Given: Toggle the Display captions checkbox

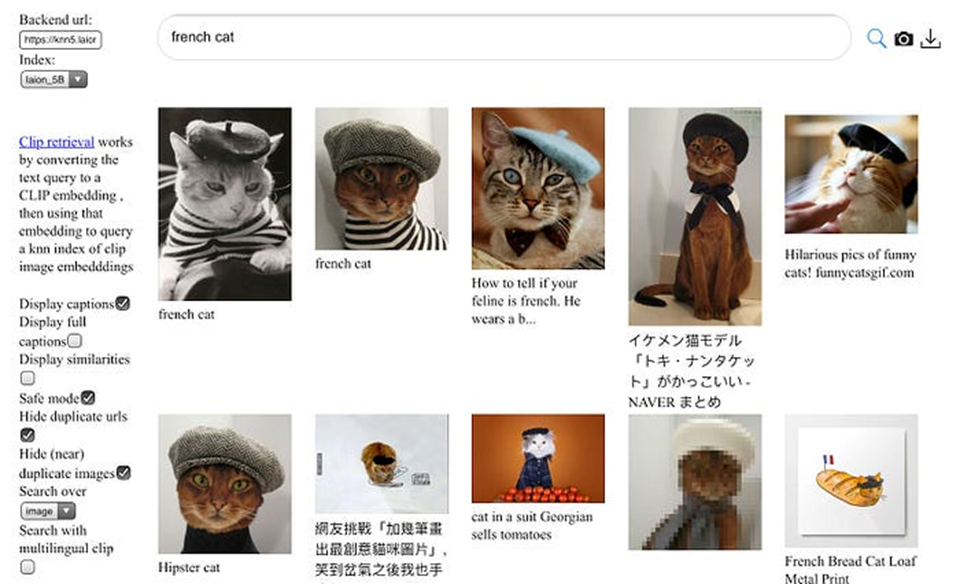Looking at the screenshot, I should pos(122,304).
